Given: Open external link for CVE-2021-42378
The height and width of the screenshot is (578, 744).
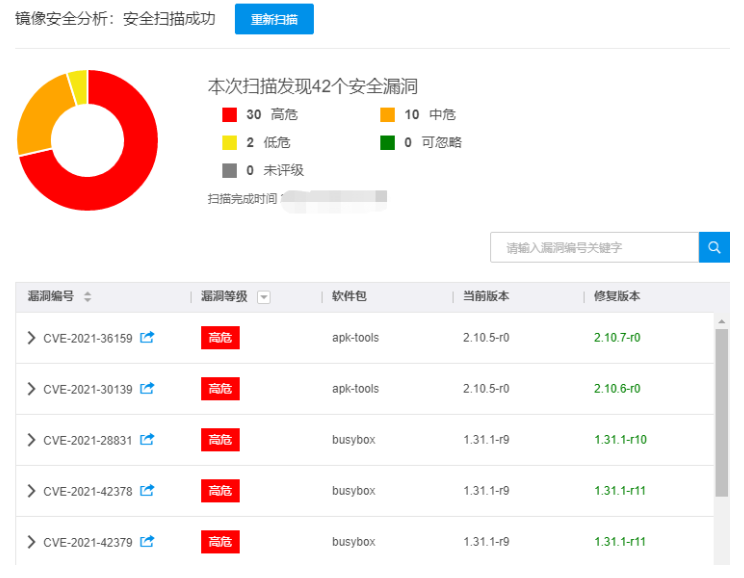Looking at the screenshot, I should 147,490.
